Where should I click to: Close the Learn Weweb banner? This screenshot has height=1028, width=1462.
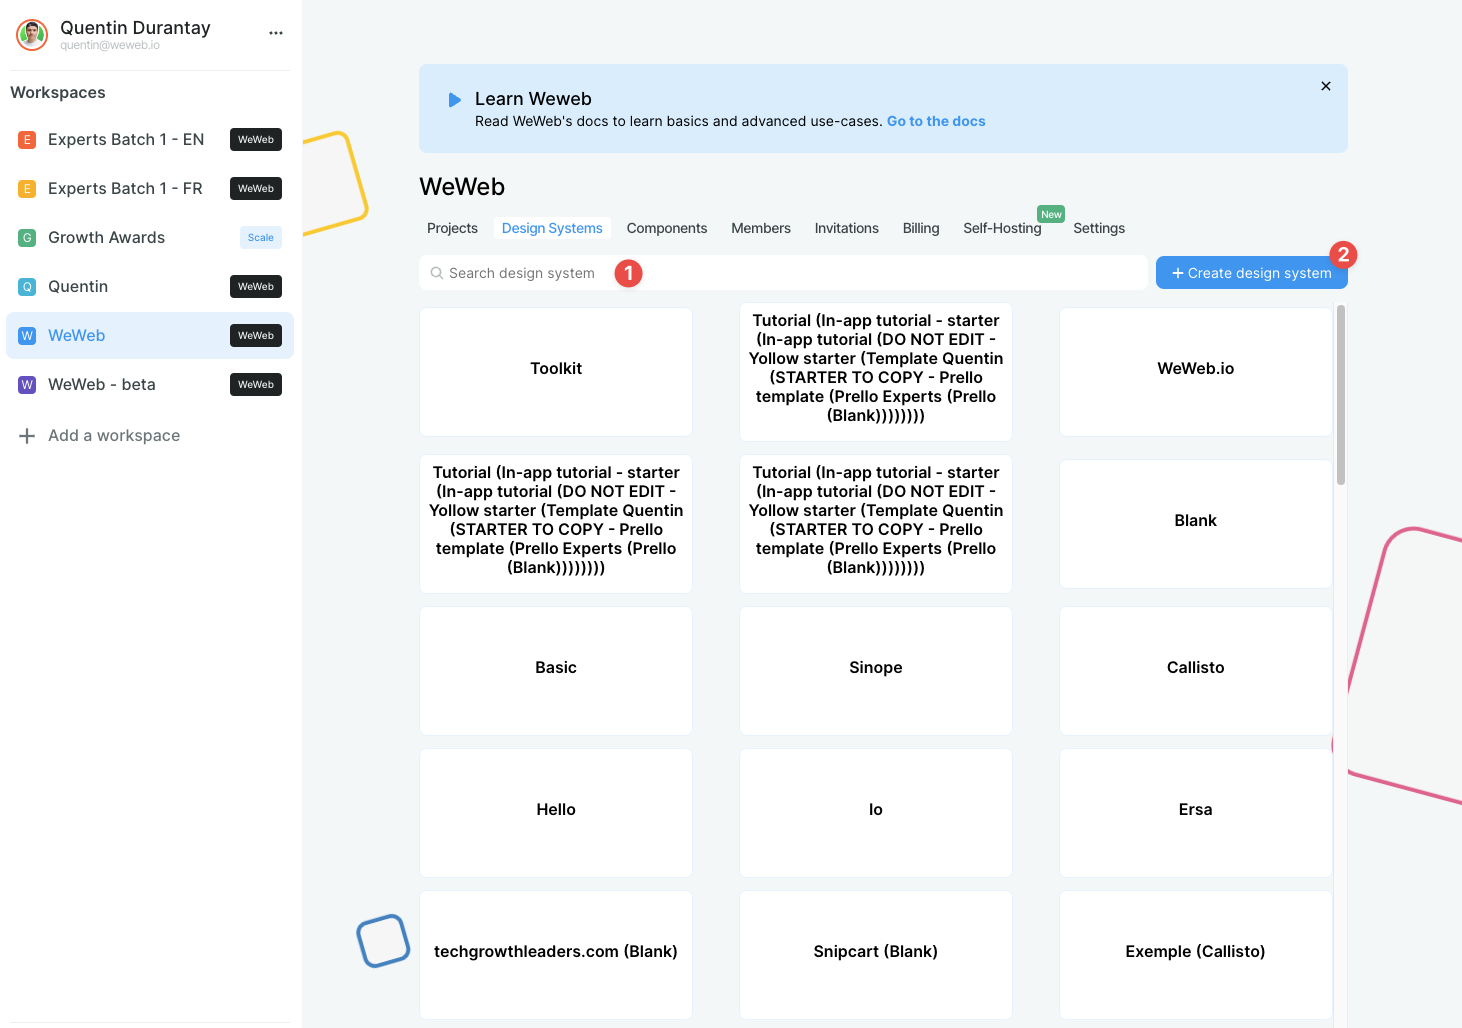coord(1326,86)
